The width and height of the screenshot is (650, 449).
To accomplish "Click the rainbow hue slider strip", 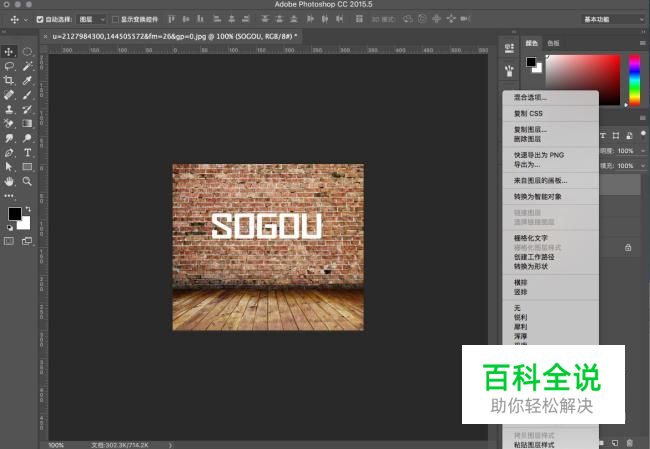I will [x=634, y=80].
